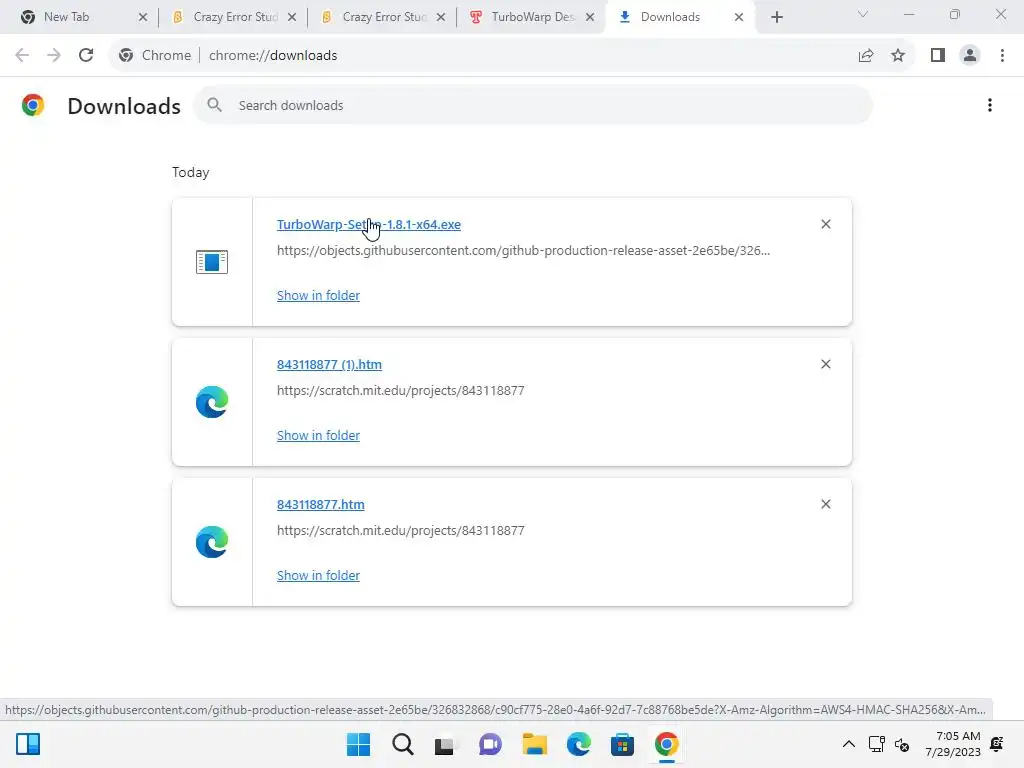
Task: Bookmark this tab with the star icon
Action: pos(898,56)
